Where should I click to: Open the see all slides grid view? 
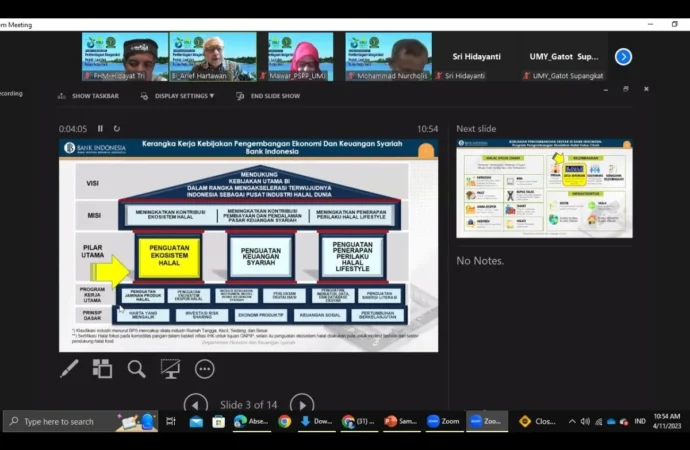pos(102,369)
